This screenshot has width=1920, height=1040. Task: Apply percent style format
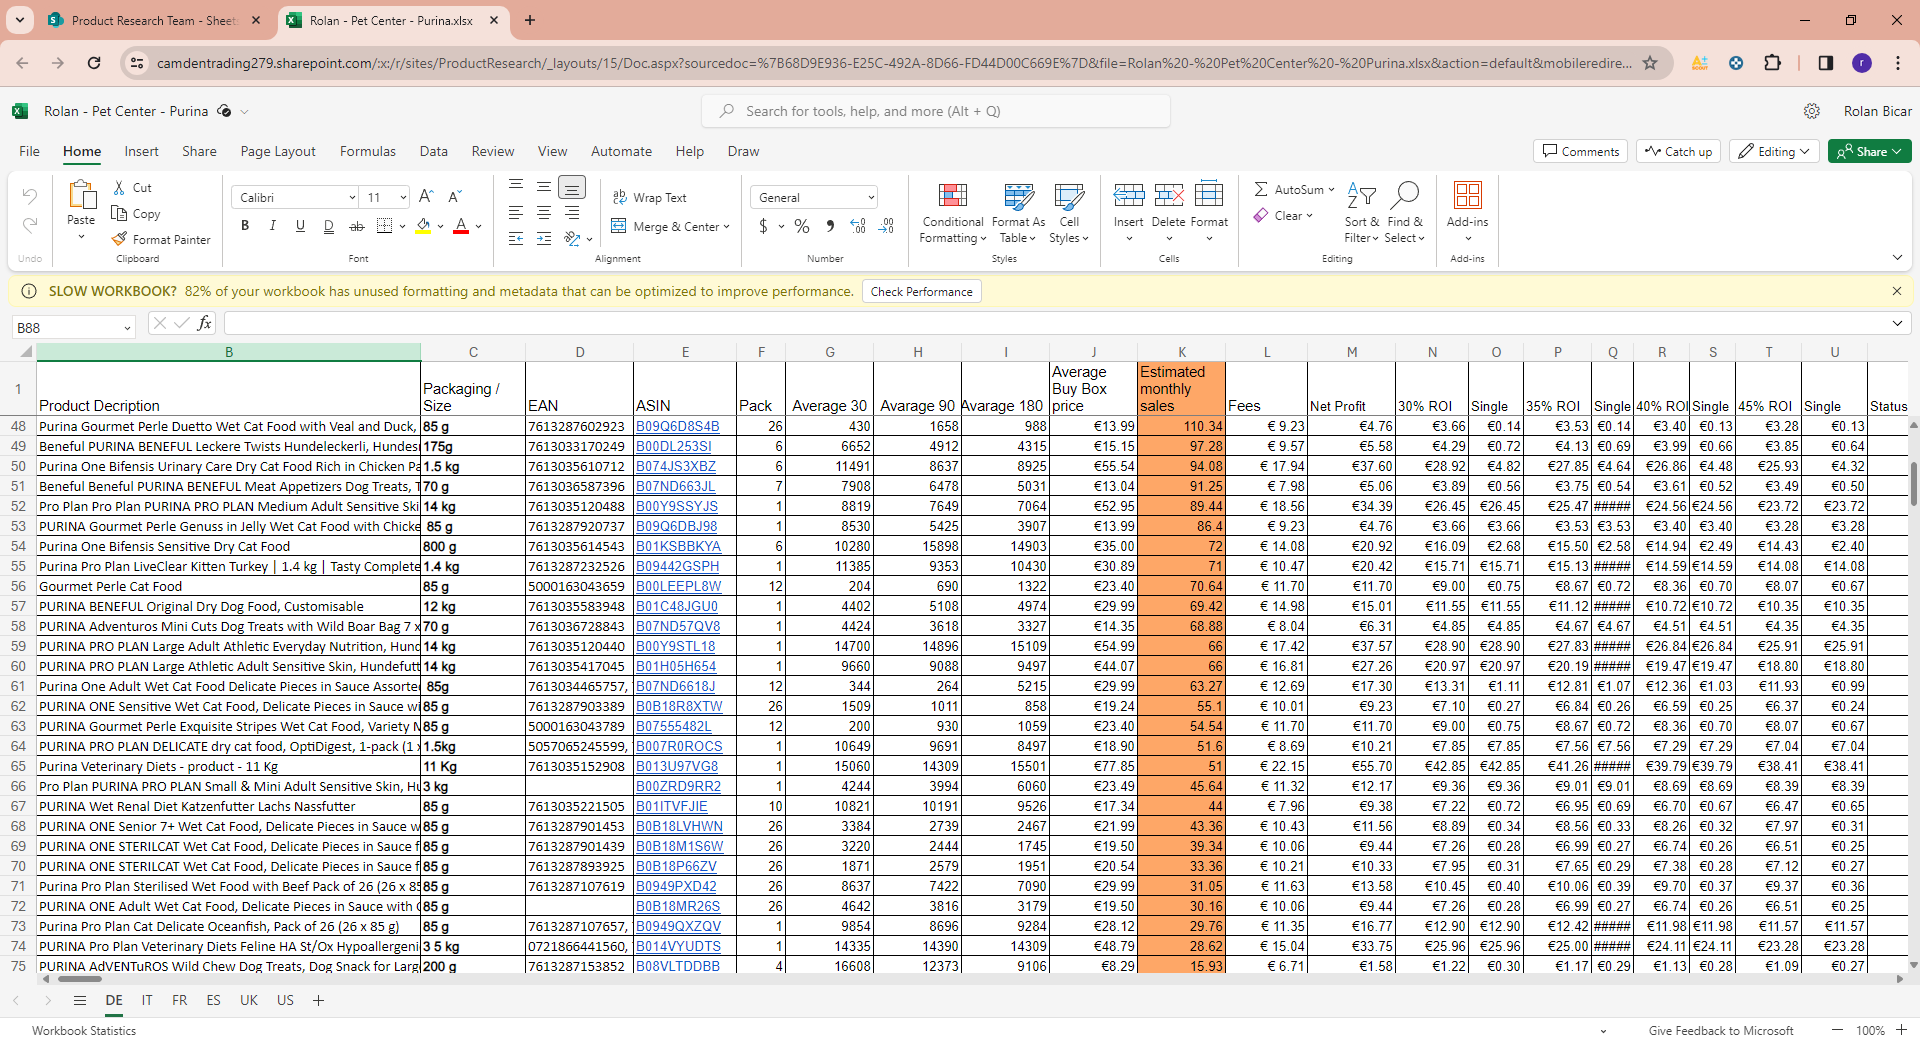[x=802, y=226]
